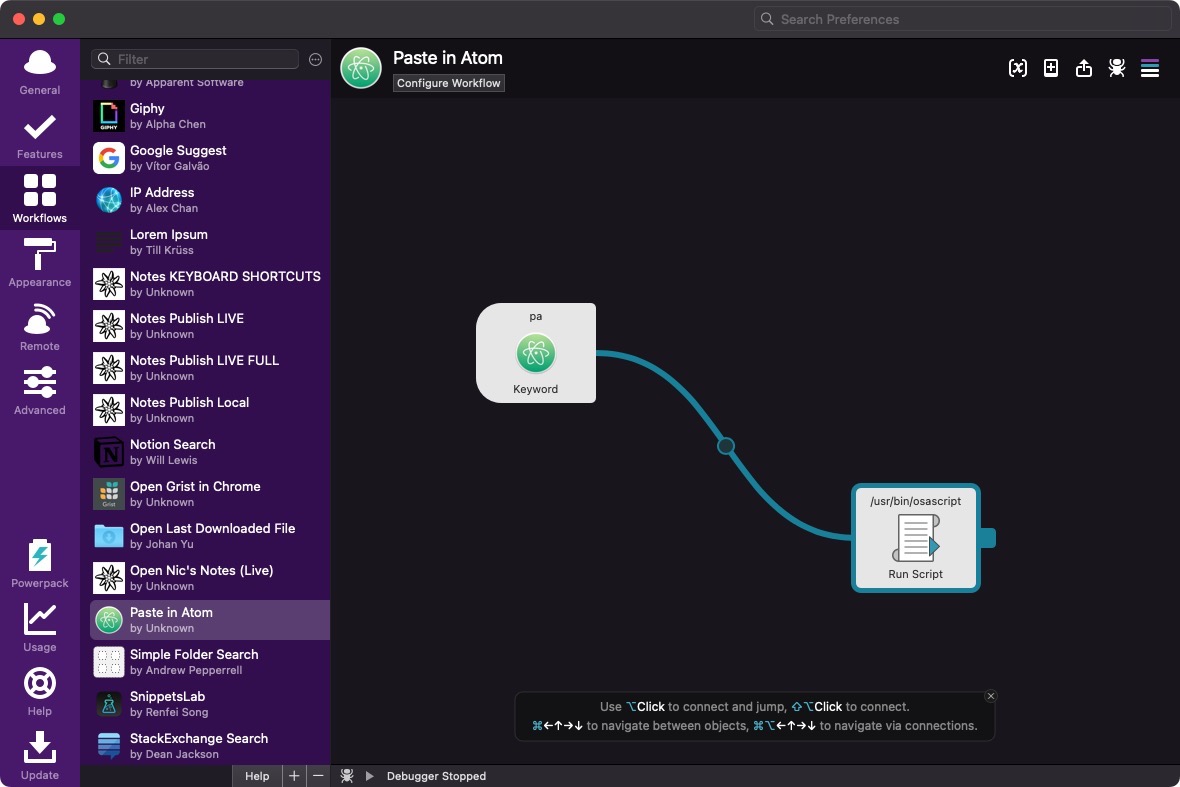The width and height of the screenshot is (1180, 787).
Task: Open the workflow list filter options menu
Action: pyautogui.click(x=315, y=59)
